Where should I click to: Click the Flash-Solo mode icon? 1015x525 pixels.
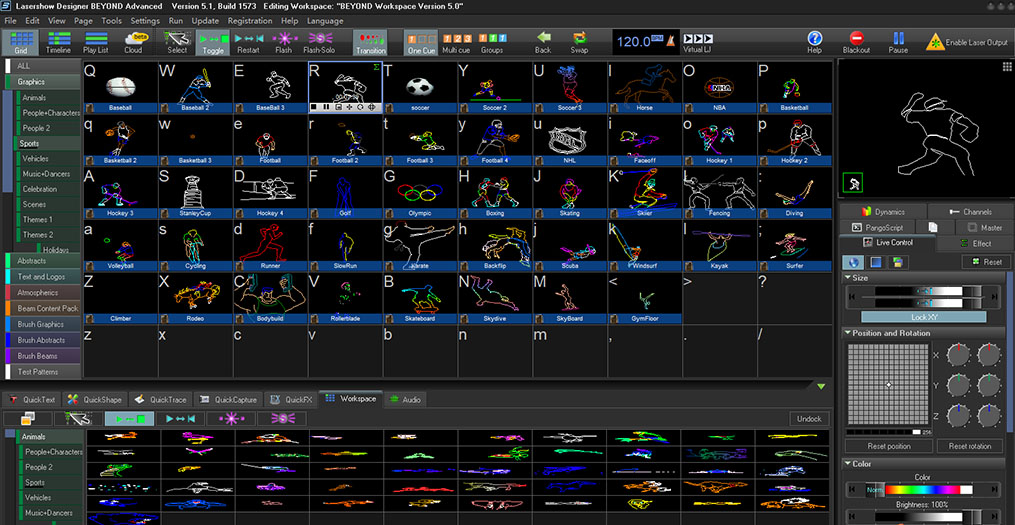pos(319,42)
